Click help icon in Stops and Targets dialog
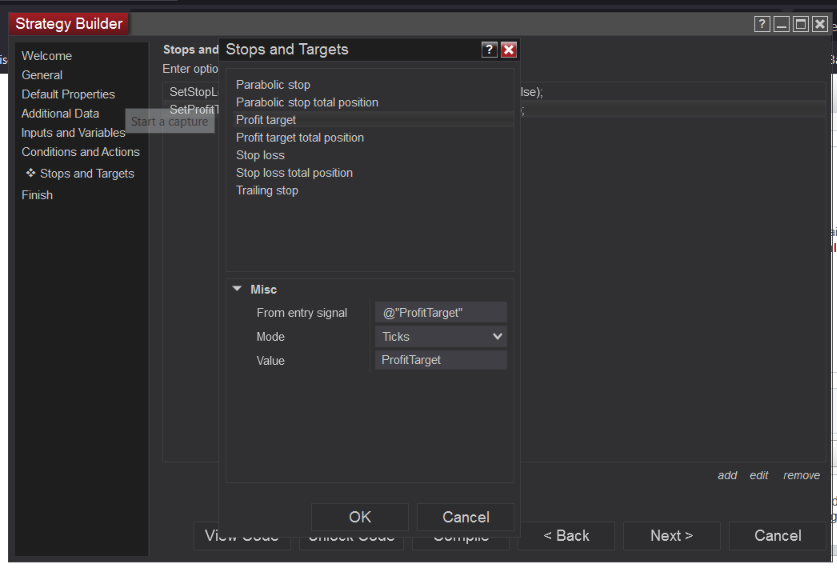The height and width of the screenshot is (569, 837). coord(489,50)
